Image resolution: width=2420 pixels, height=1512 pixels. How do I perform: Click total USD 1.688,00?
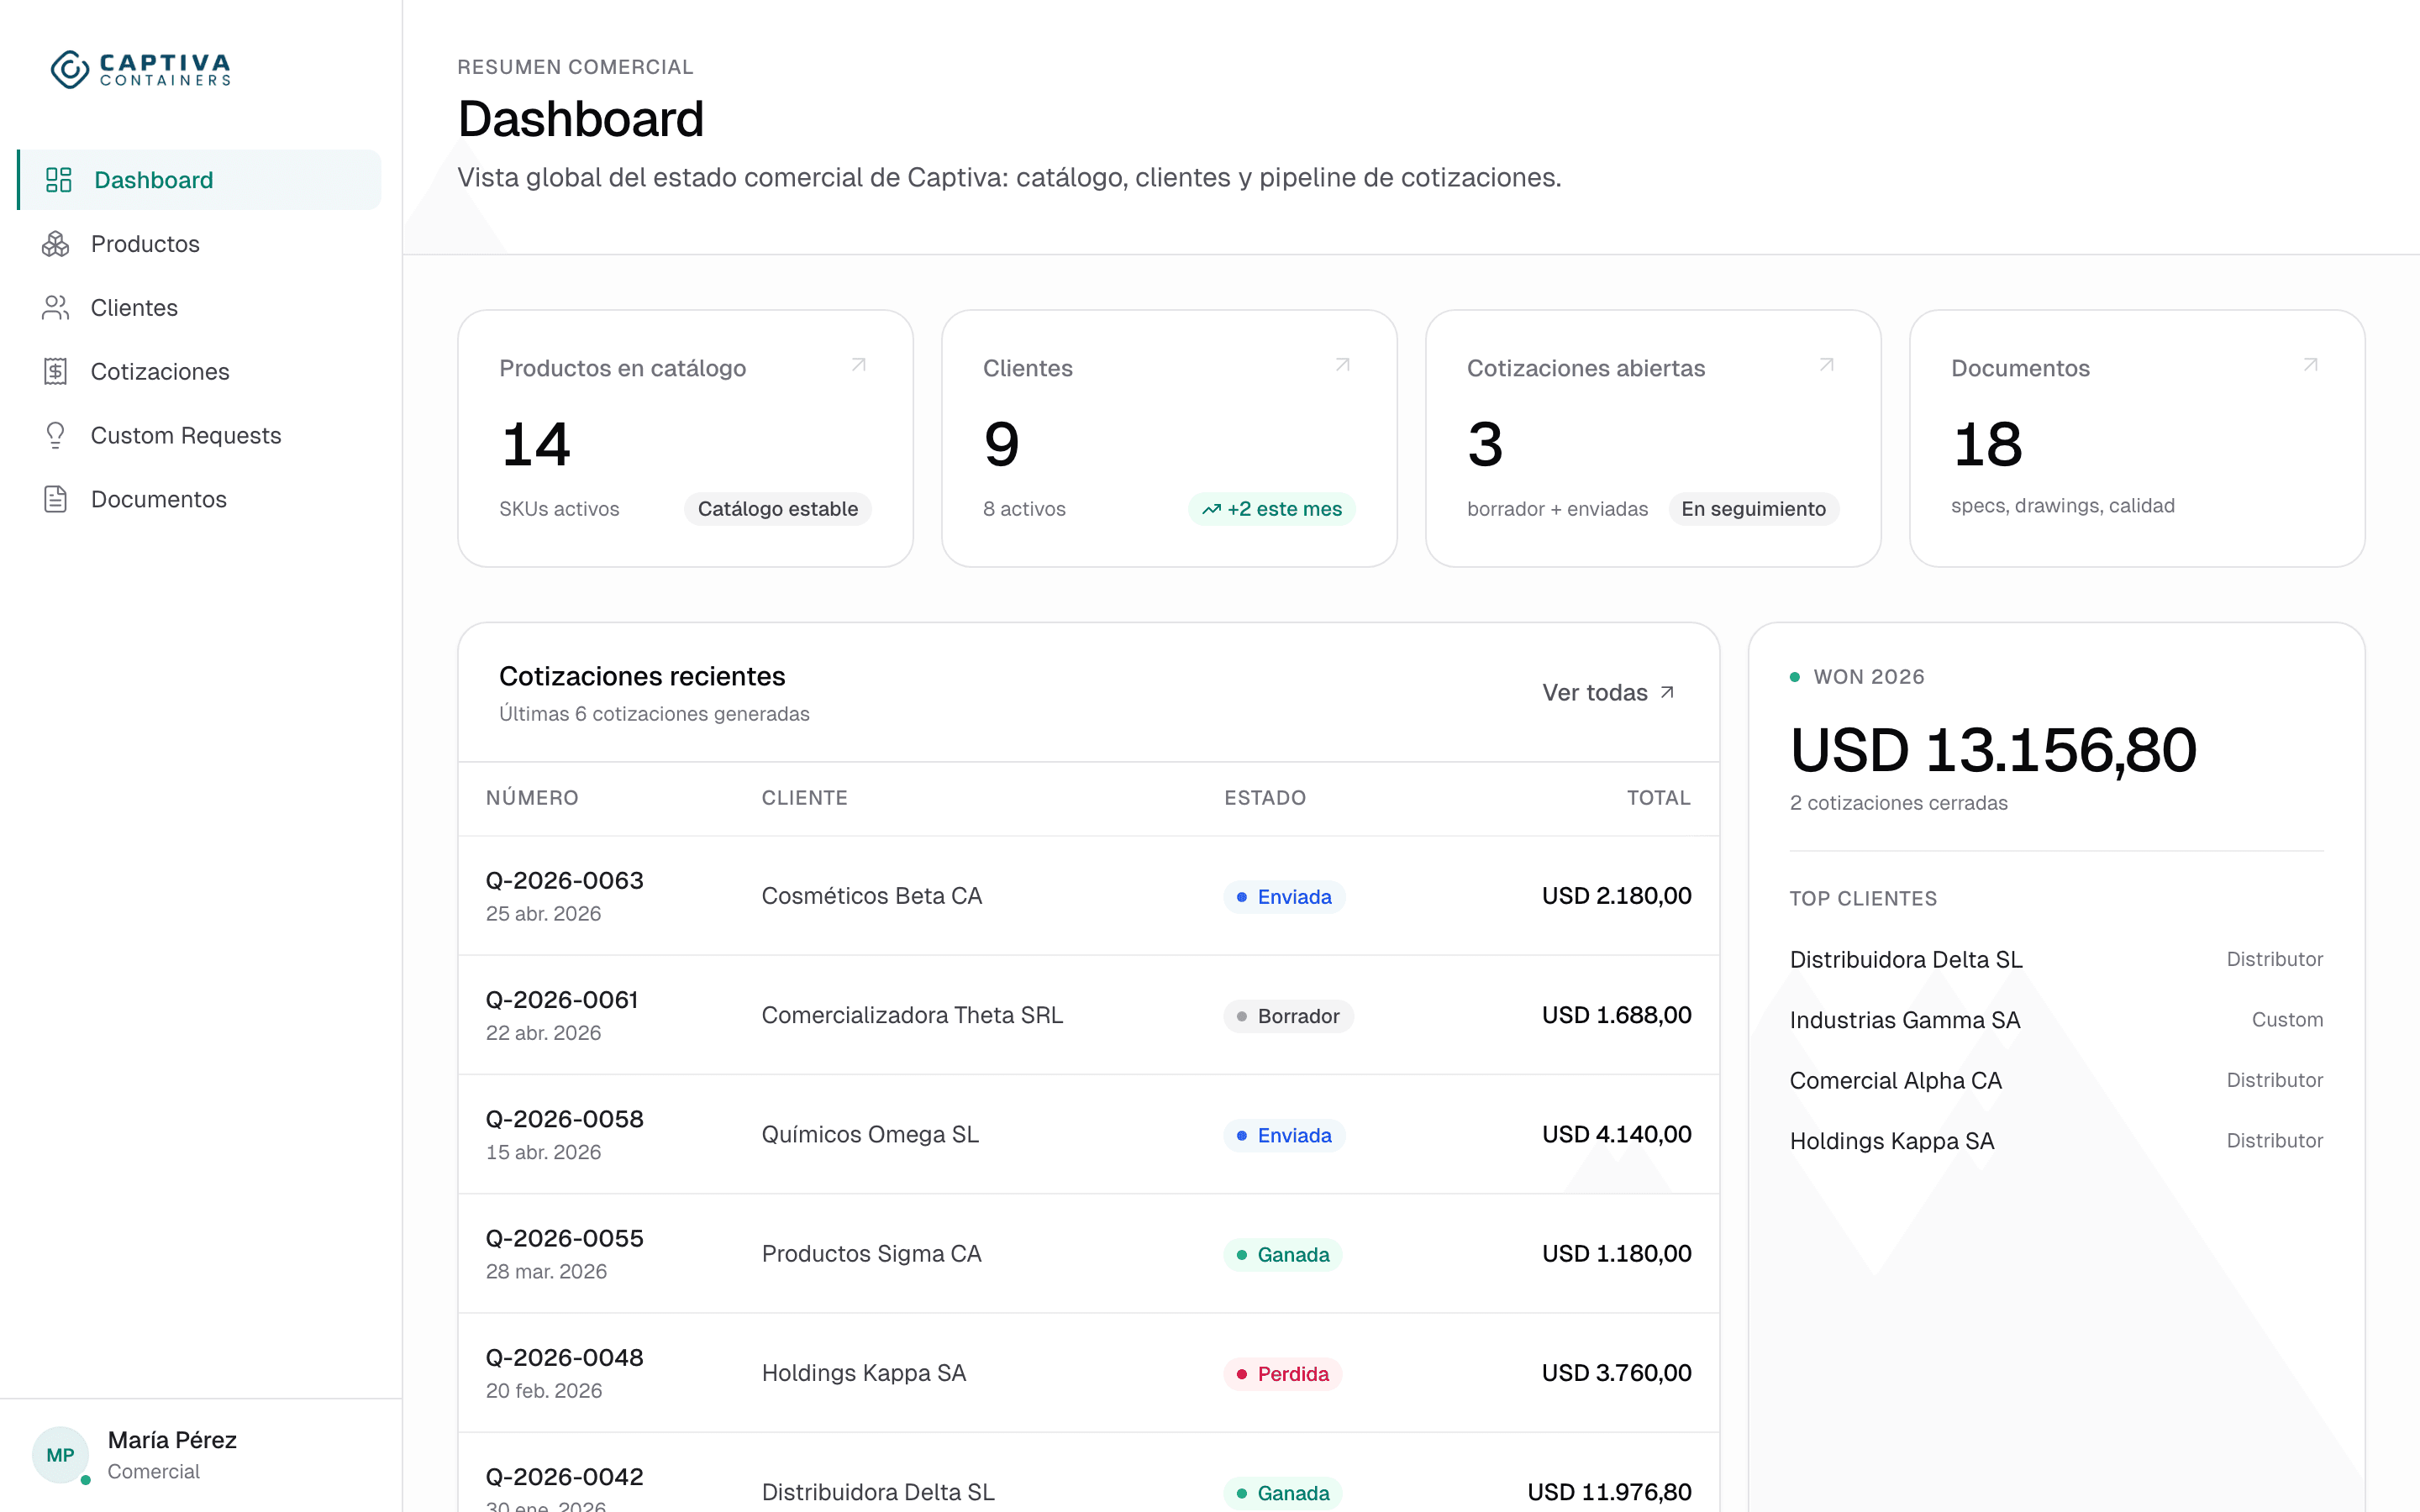tap(1616, 1015)
